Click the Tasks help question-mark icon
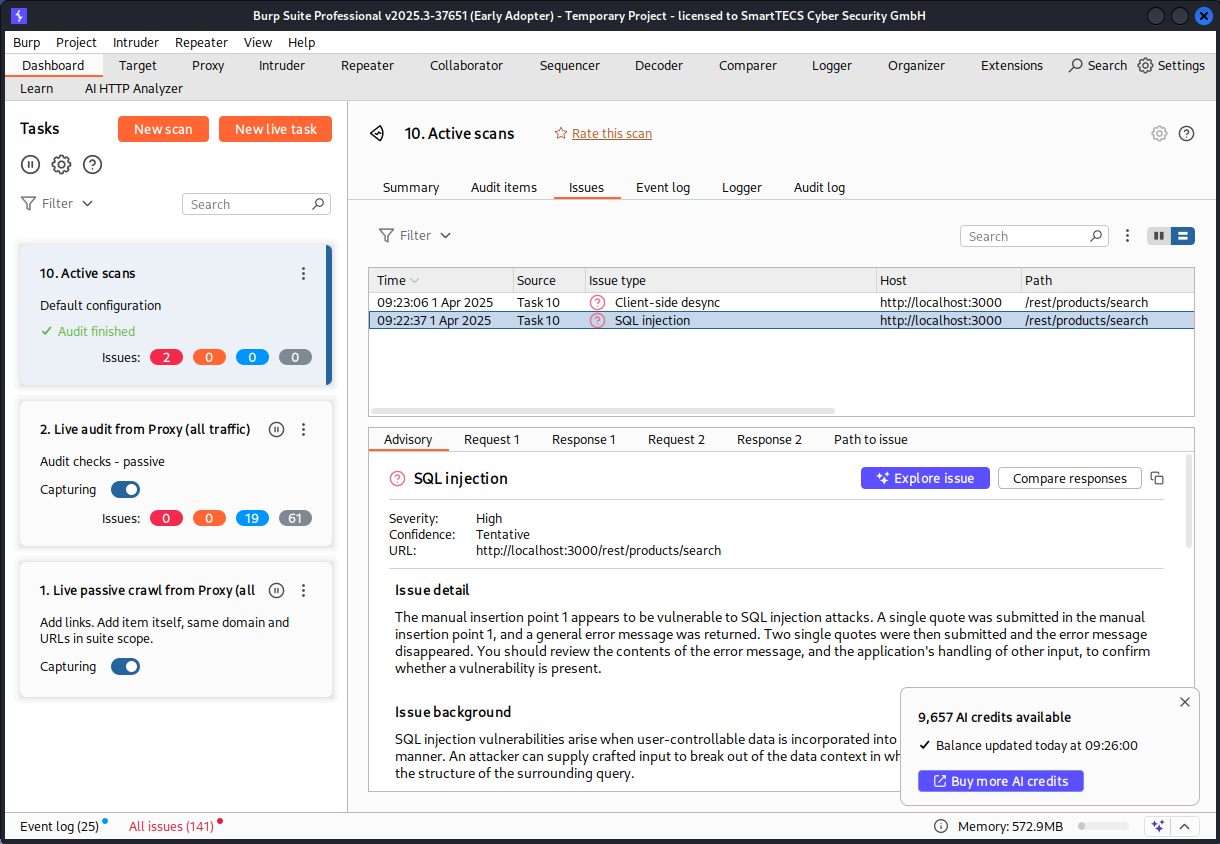 click(x=92, y=164)
